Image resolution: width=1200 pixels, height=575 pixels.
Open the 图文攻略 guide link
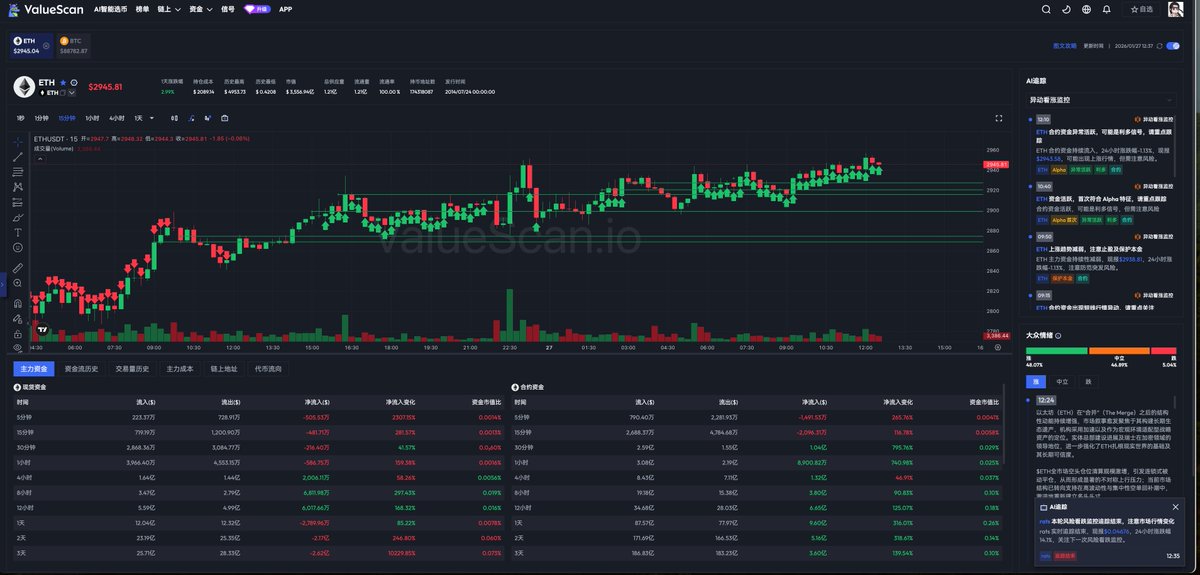coord(1065,45)
